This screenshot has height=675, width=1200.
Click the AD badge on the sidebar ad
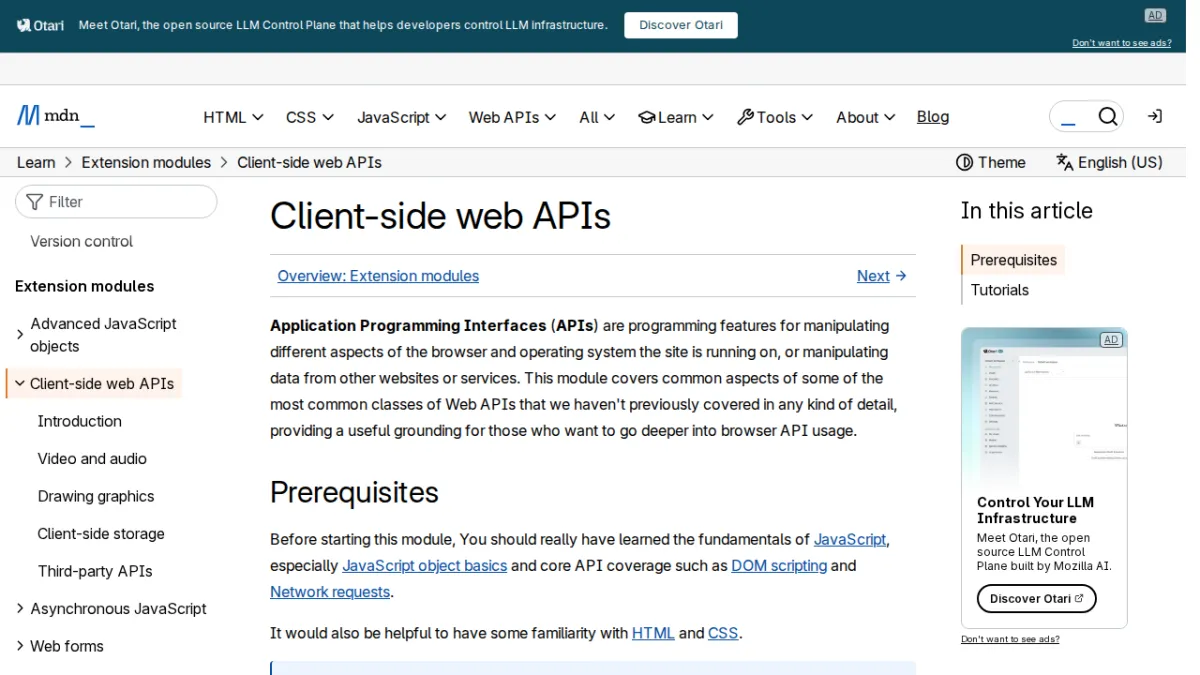click(1111, 340)
